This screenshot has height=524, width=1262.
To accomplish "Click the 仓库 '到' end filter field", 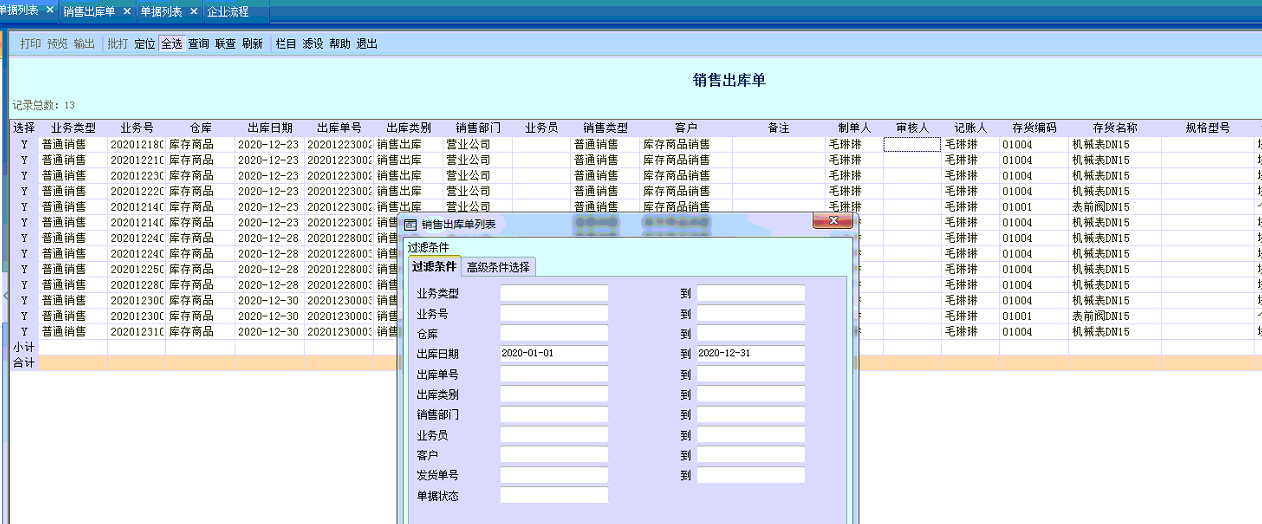I will [751, 333].
